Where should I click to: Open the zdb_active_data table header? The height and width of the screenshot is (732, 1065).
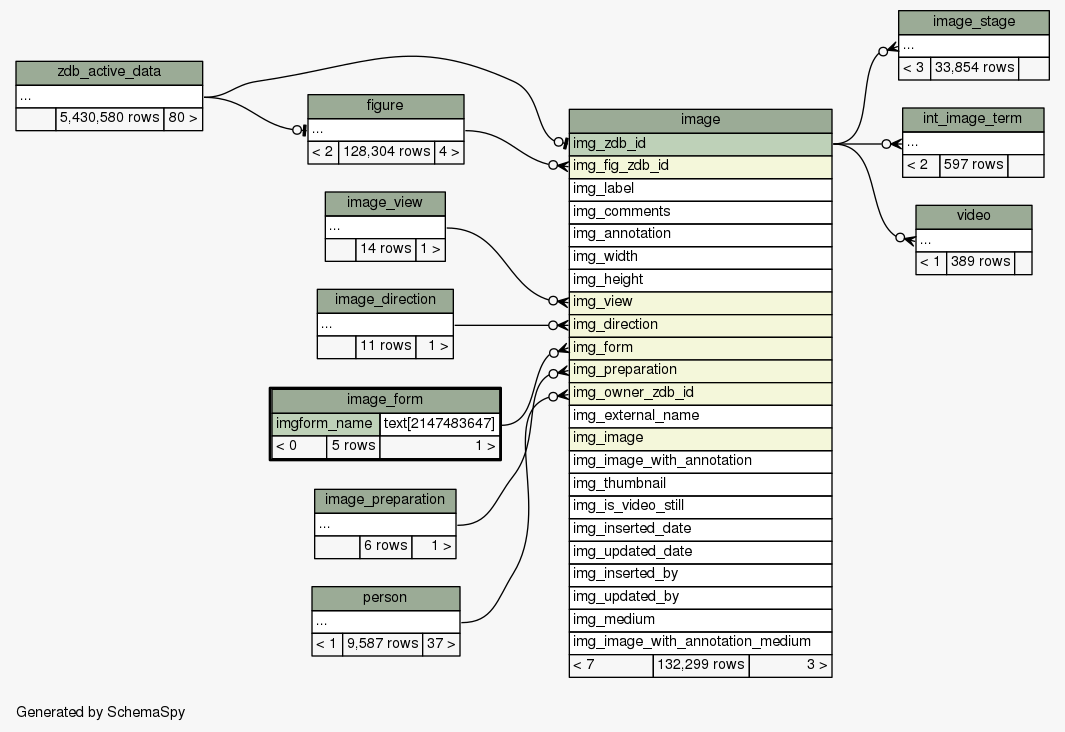[x=109, y=73]
